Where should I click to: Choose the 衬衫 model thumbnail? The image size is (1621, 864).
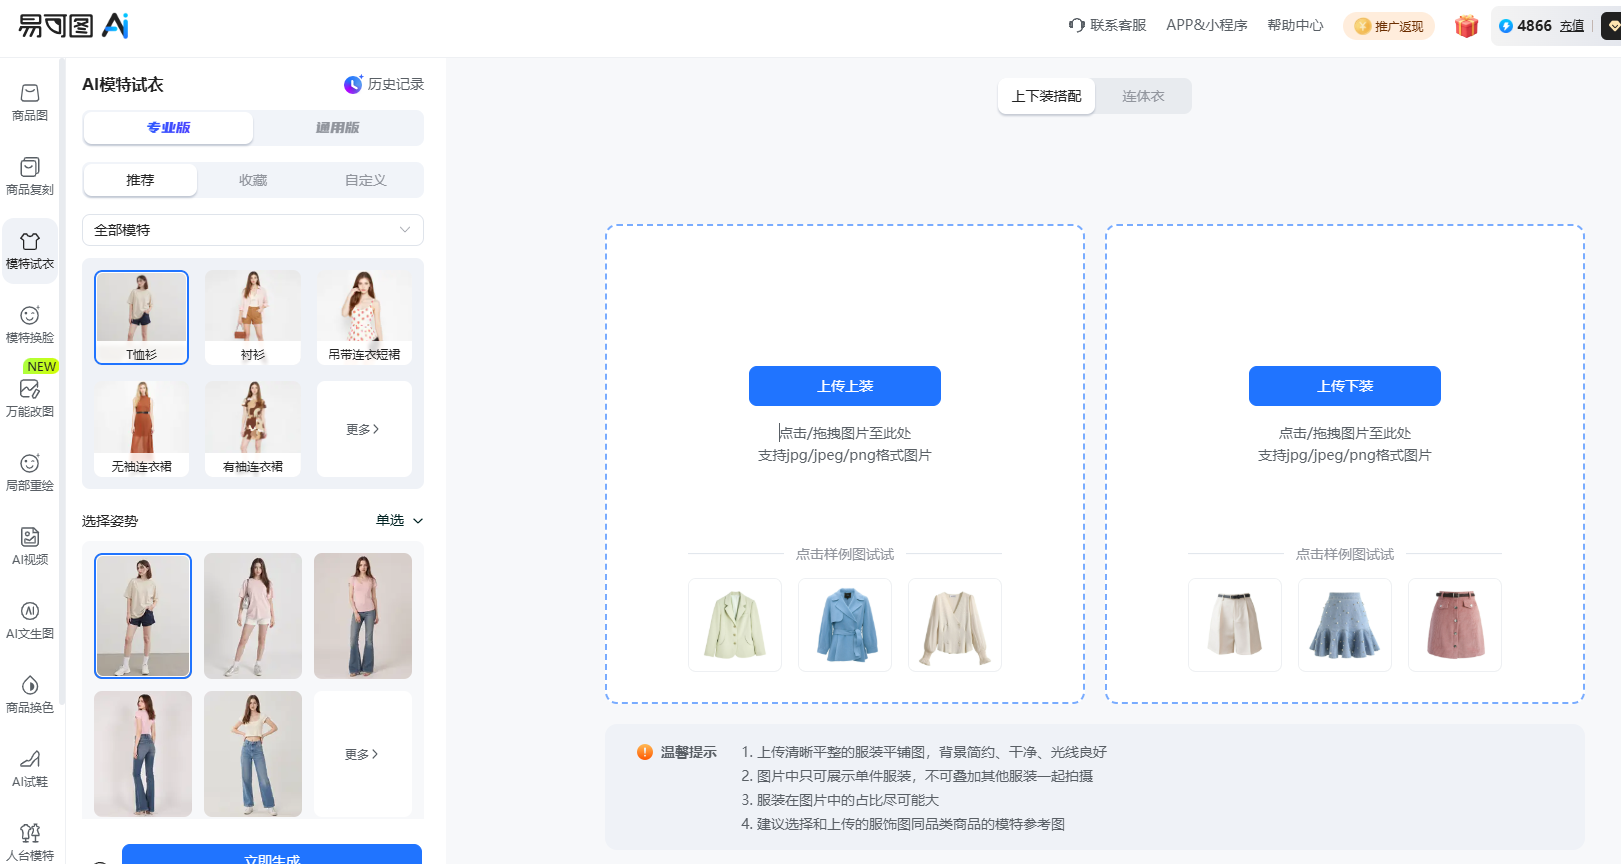click(253, 317)
